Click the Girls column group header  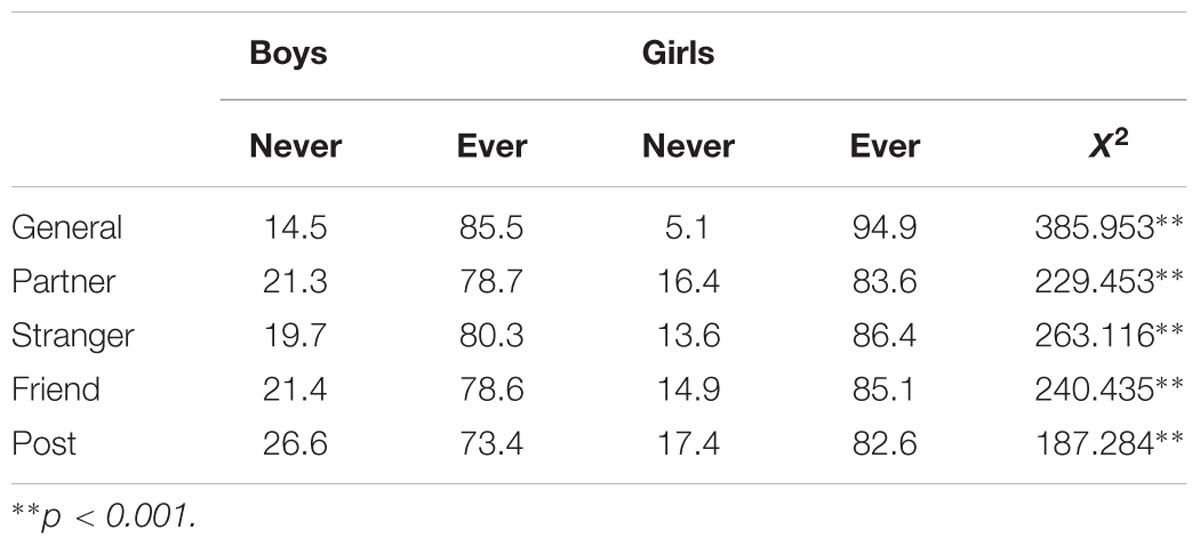coord(678,52)
